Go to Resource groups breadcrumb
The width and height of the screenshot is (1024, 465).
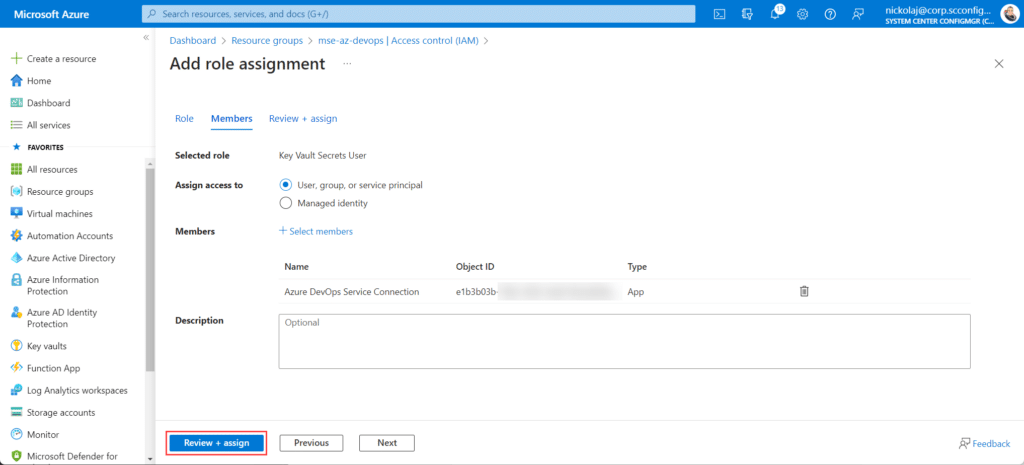tap(267, 40)
